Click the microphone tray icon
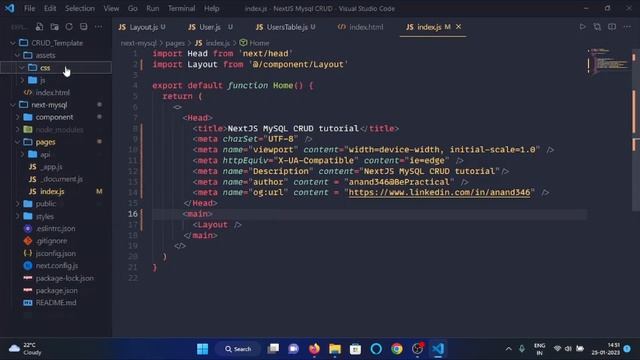Screen dimensions: 640x360 pos(522,349)
